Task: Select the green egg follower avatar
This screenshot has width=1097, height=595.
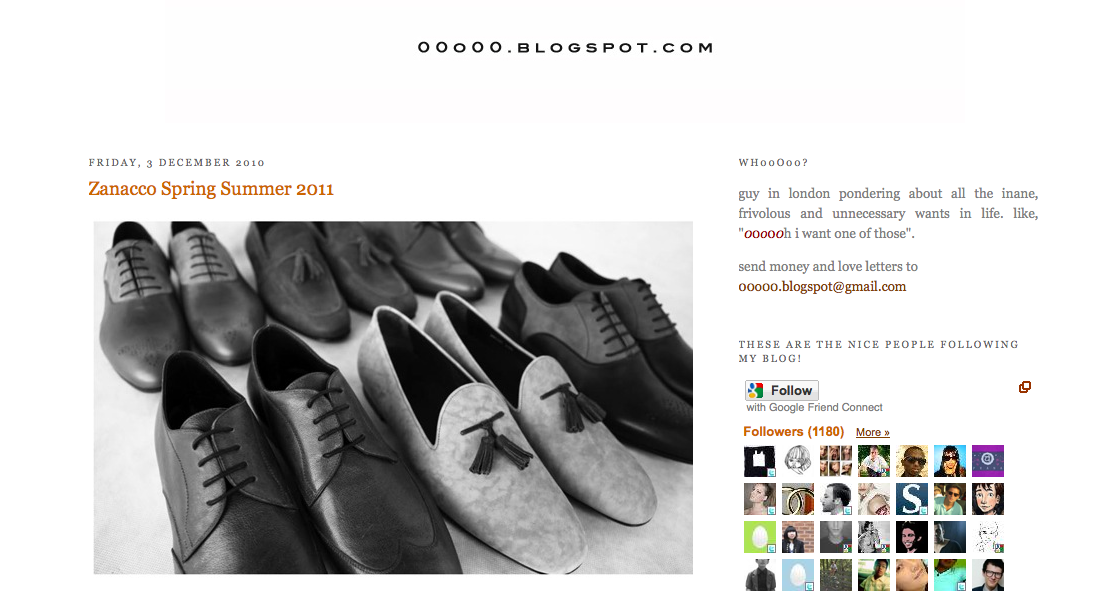Action: pyautogui.click(x=760, y=537)
